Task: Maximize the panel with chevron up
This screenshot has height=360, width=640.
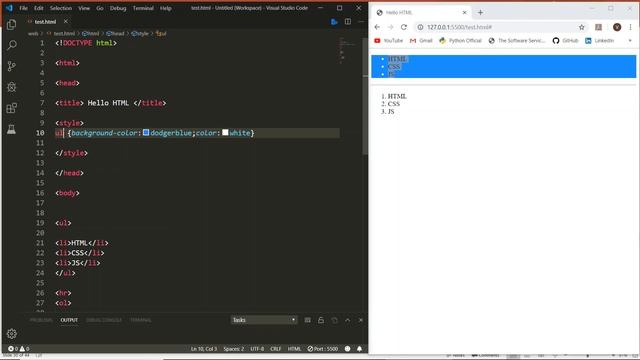Action: (x=347, y=320)
